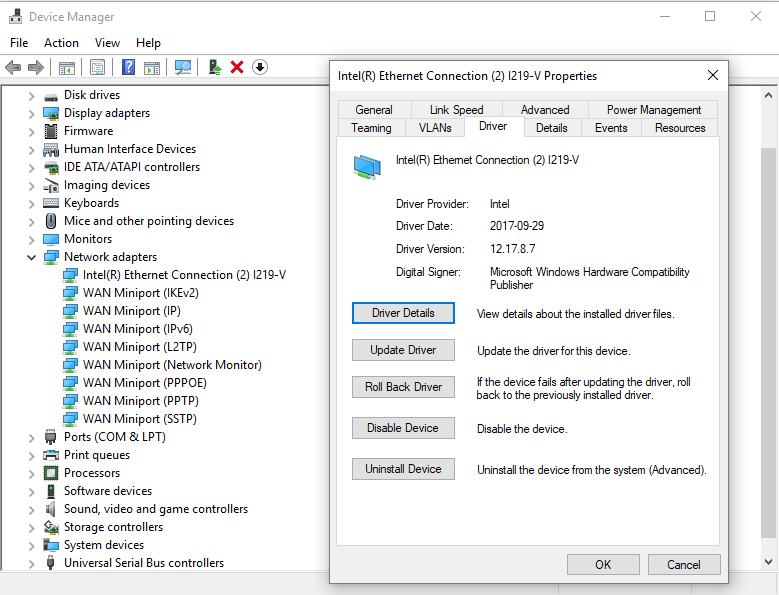
Task: Expand the Keyboards category
Action: [x=31, y=204]
